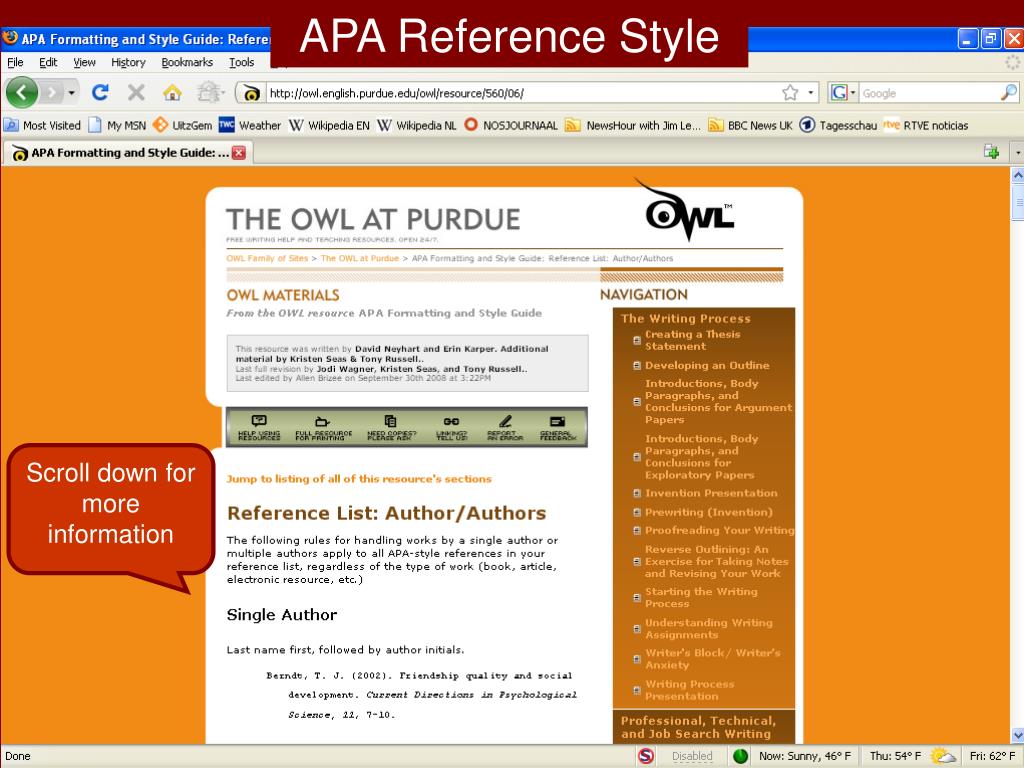Click Jump to listing of all sections link
Screen dimensions: 1024x768
tap(359, 479)
